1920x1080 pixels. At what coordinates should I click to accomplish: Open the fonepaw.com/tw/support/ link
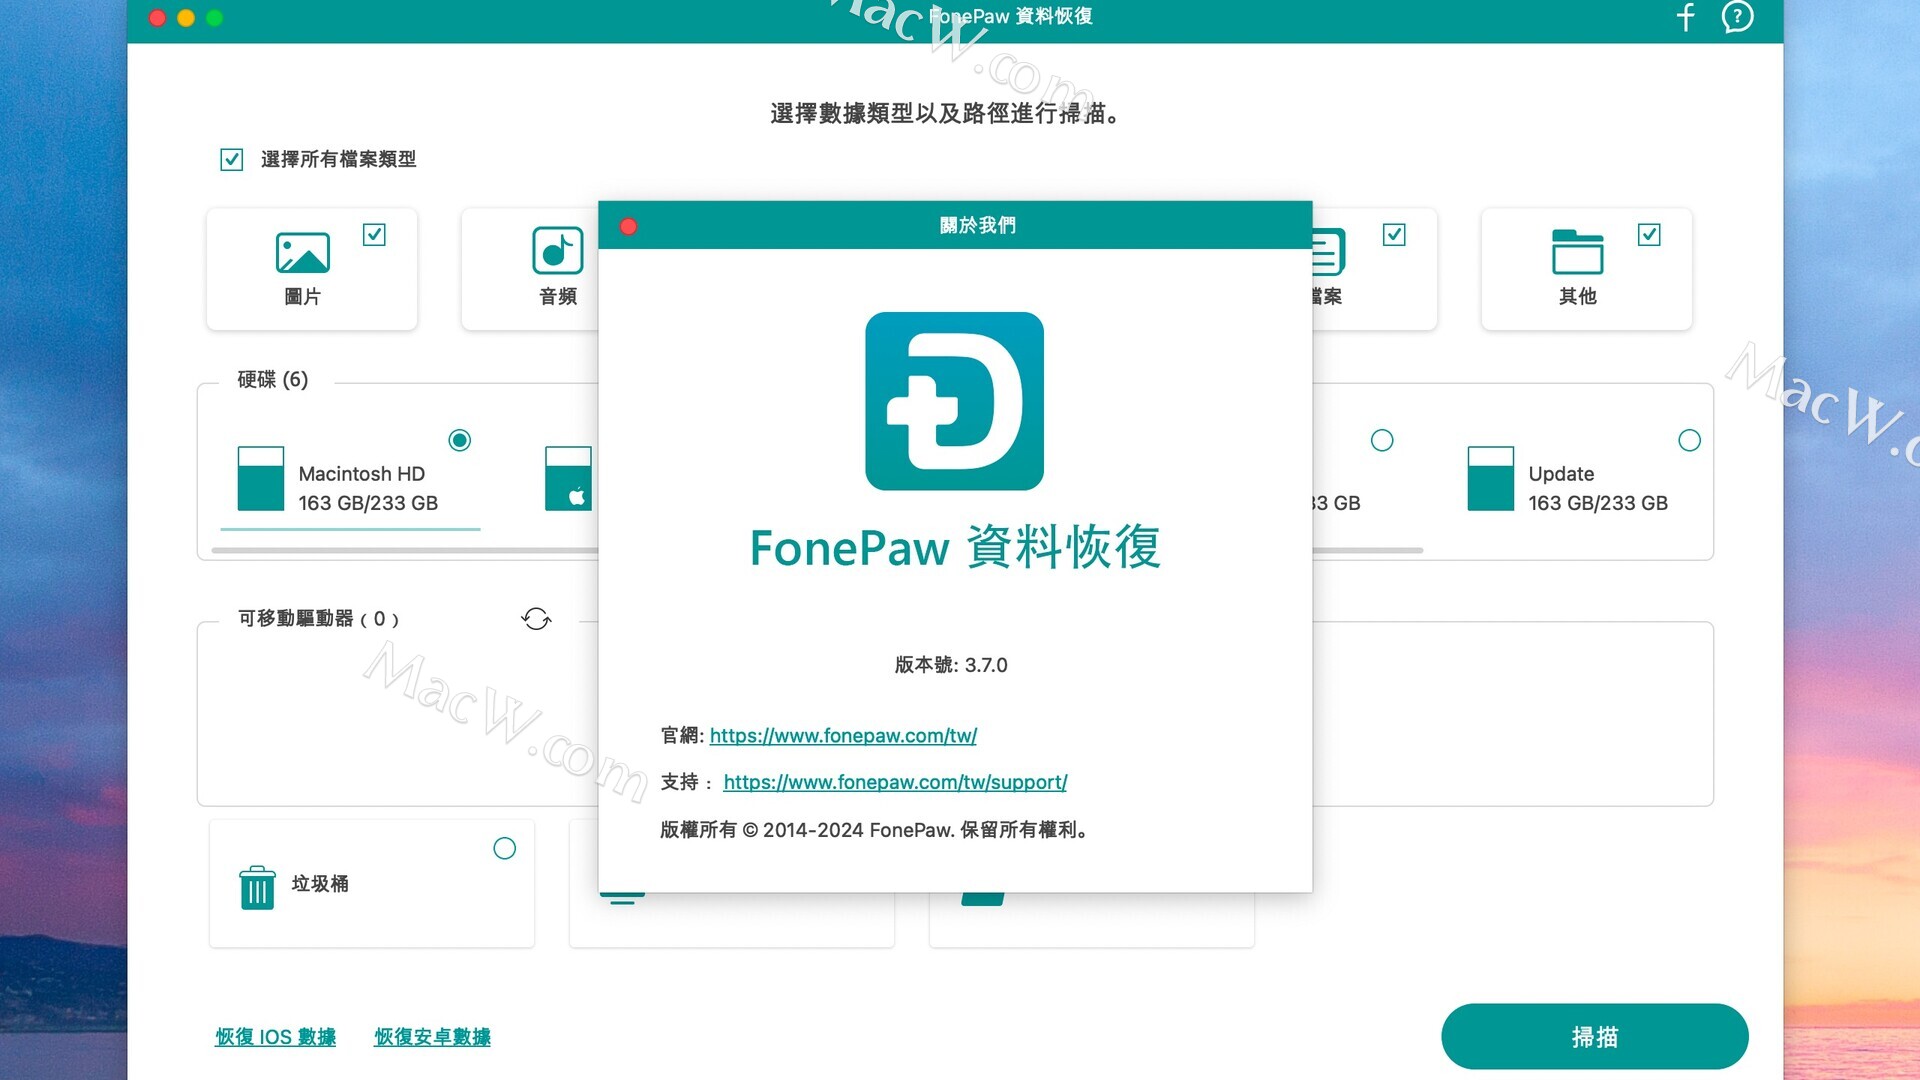tap(895, 782)
